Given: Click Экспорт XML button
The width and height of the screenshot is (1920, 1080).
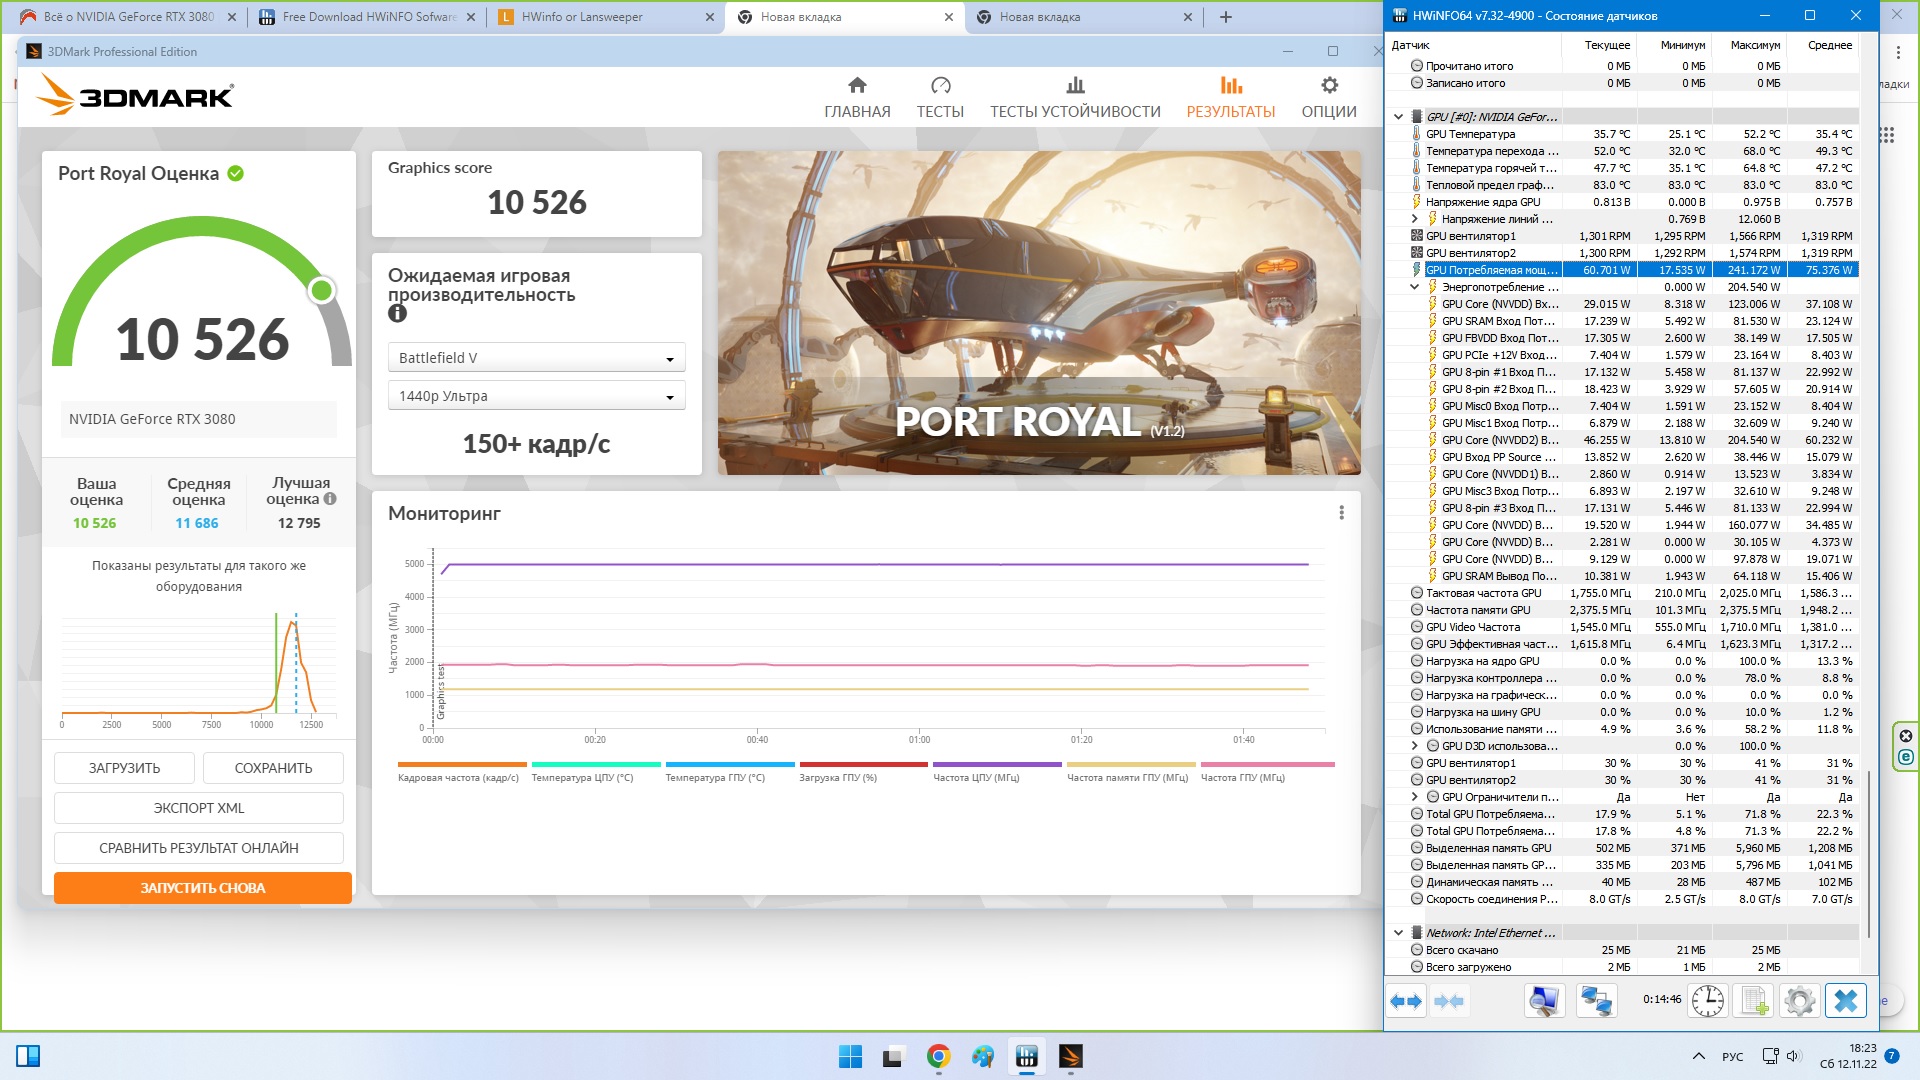Looking at the screenshot, I should (x=198, y=808).
